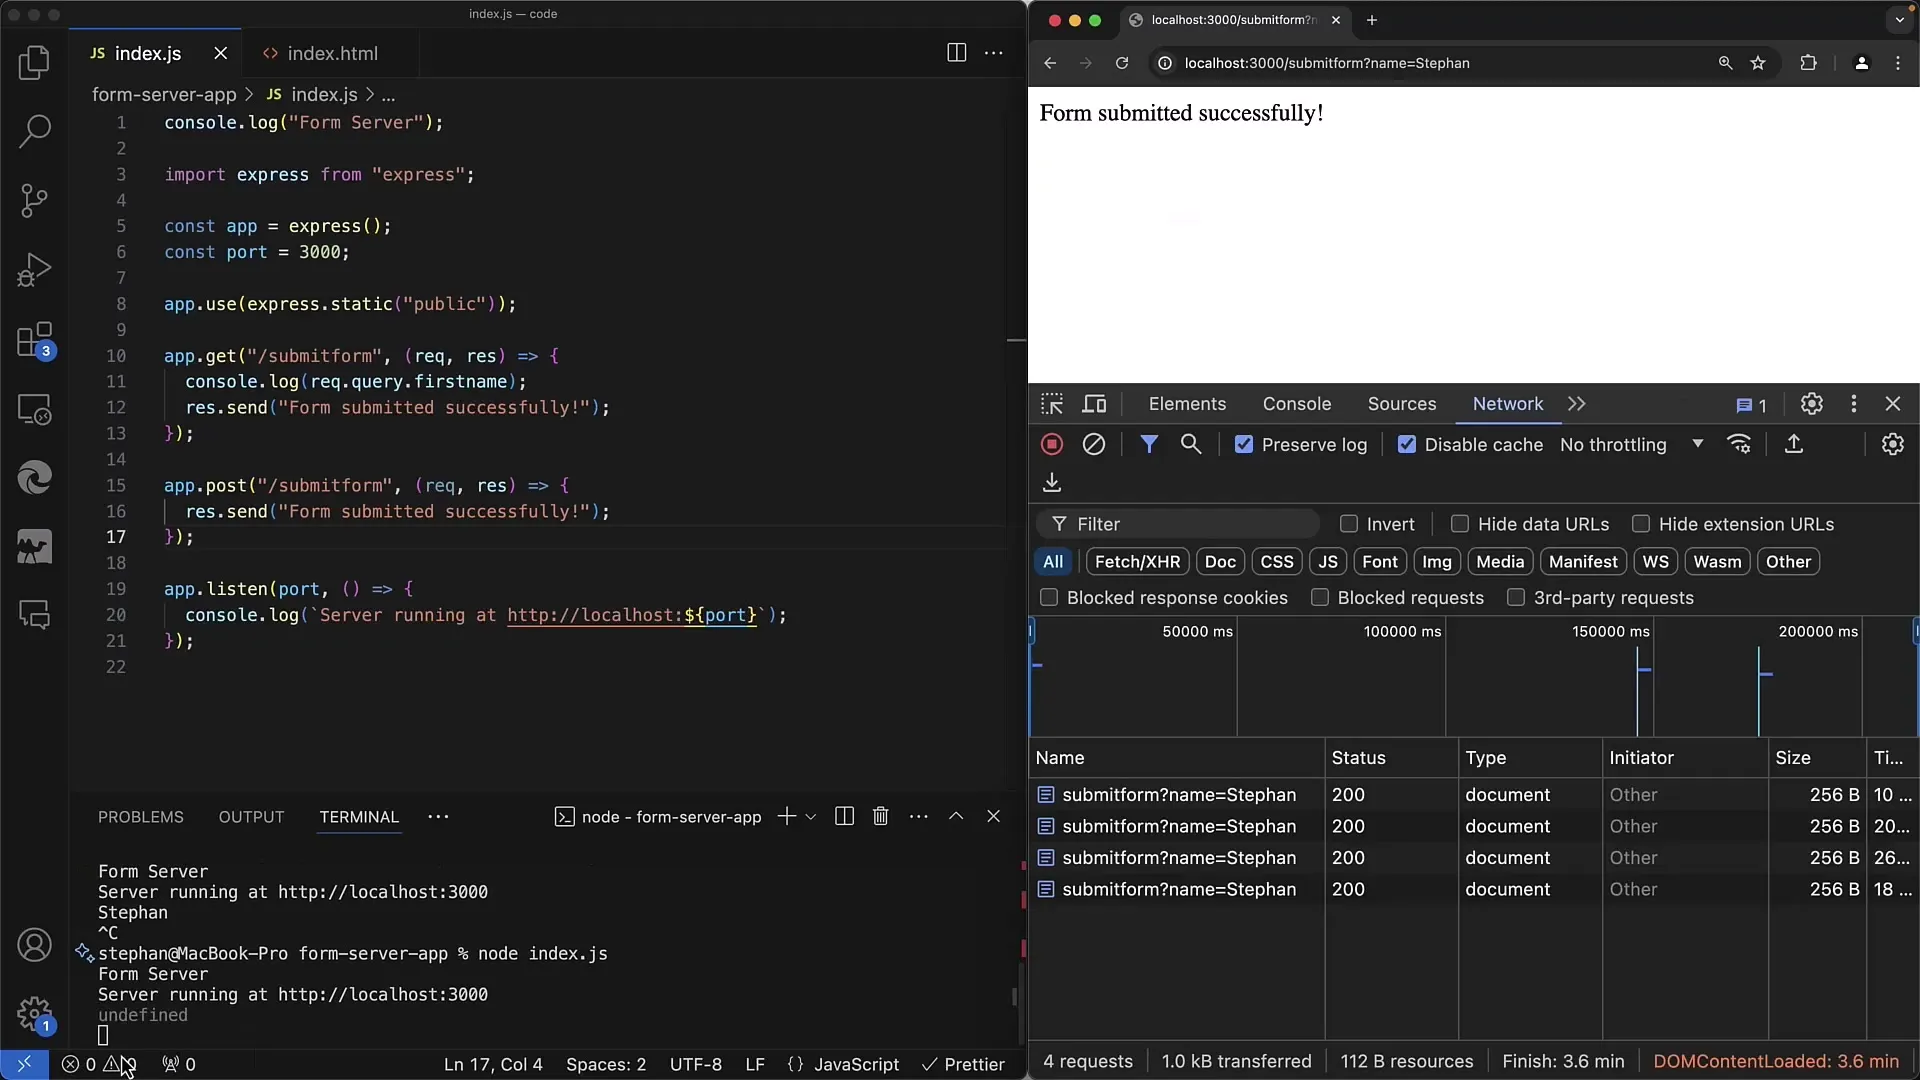1920x1080 pixels.
Task: Enable Disable cache checkbox
Action: click(1406, 444)
